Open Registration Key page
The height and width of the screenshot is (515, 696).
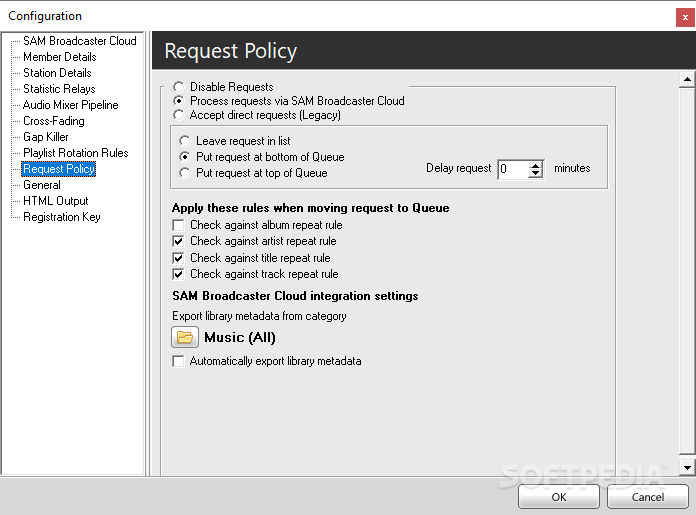tap(62, 217)
